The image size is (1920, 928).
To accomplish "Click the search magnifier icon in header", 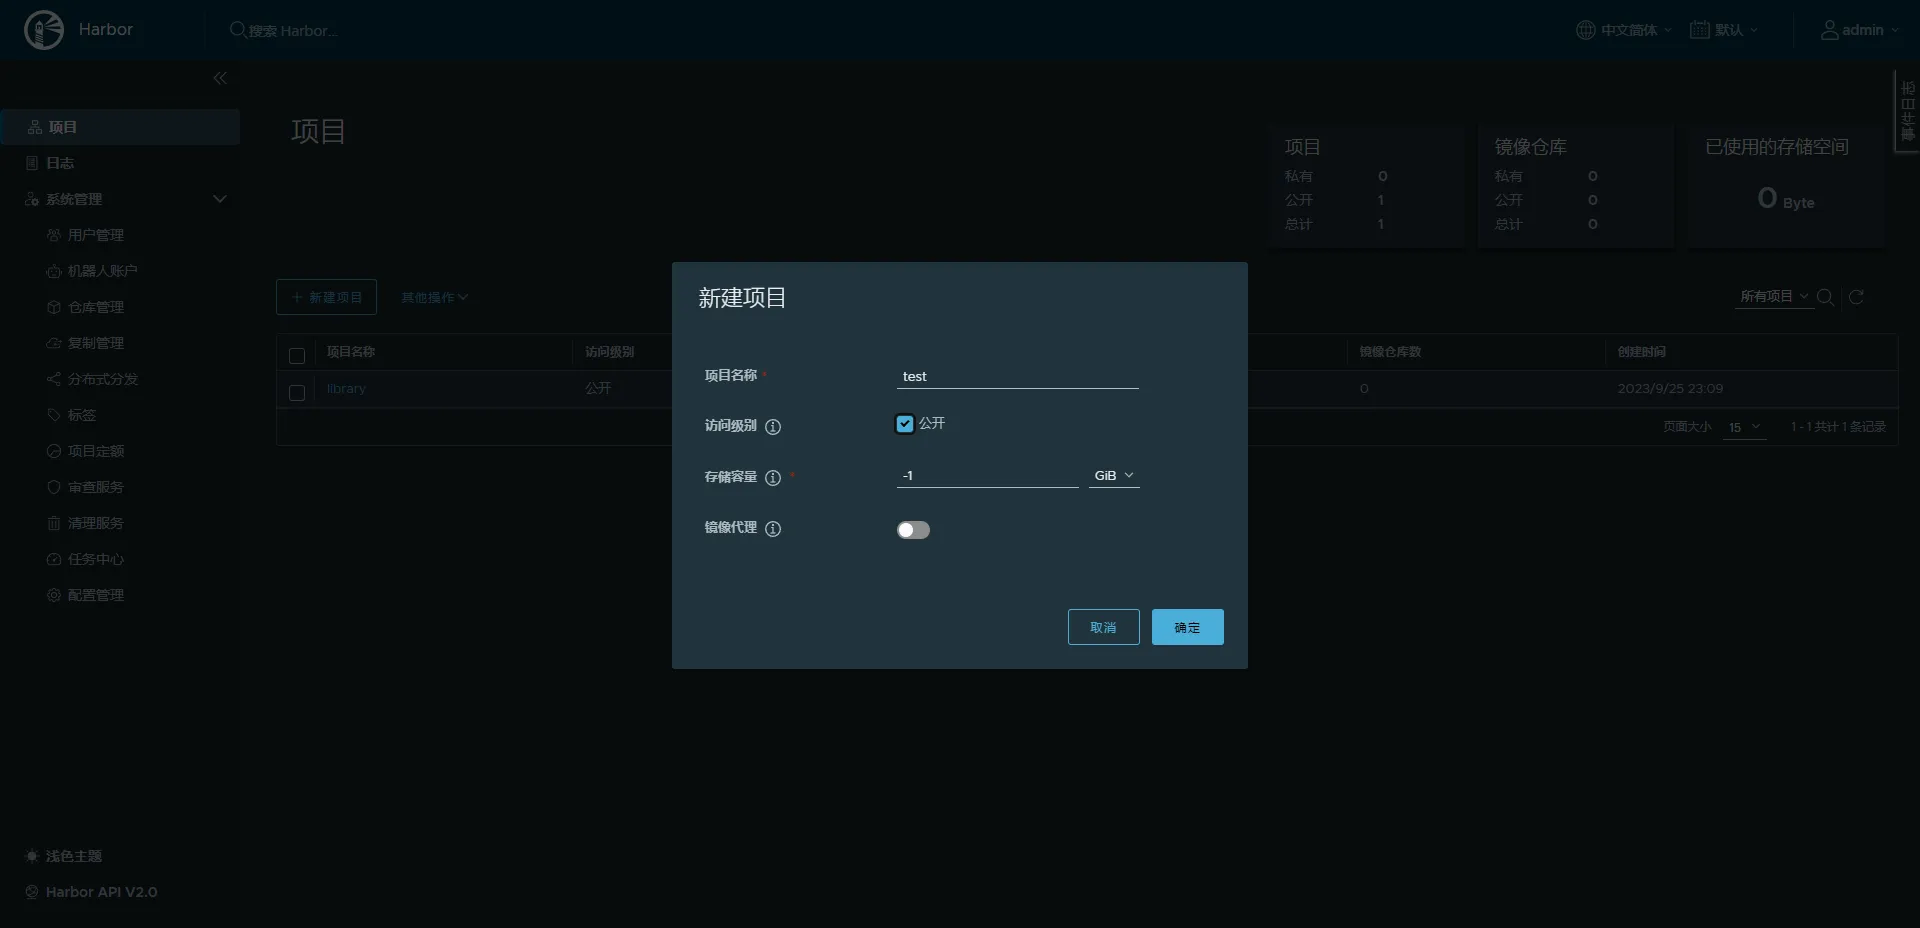I will pyautogui.click(x=238, y=30).
